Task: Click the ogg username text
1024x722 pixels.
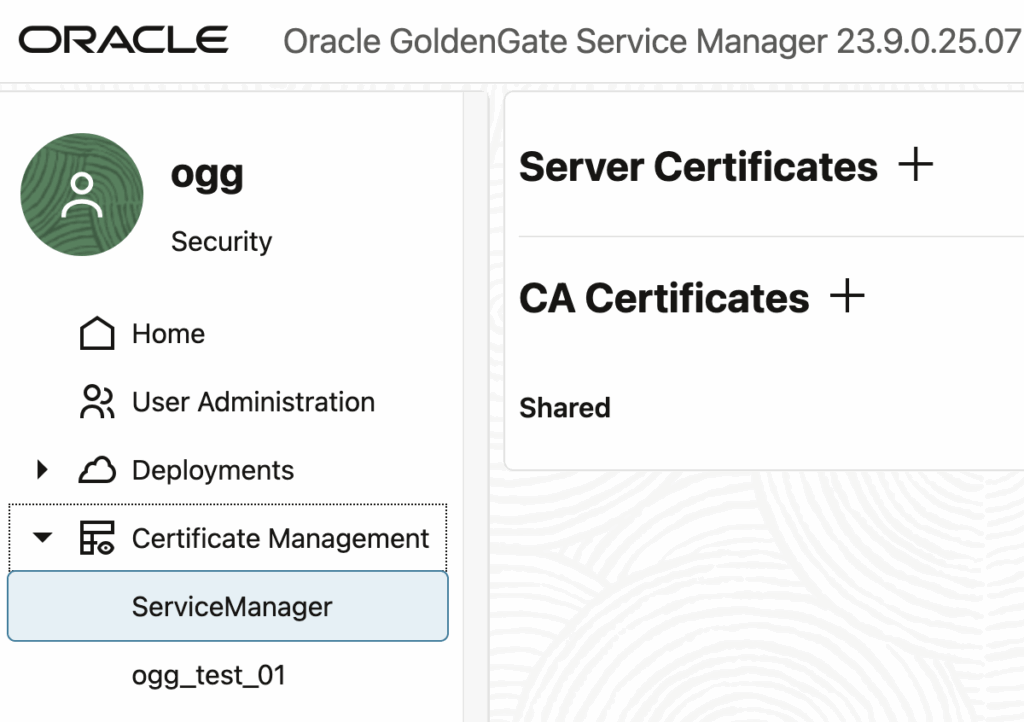Action: tap(206, 174)
